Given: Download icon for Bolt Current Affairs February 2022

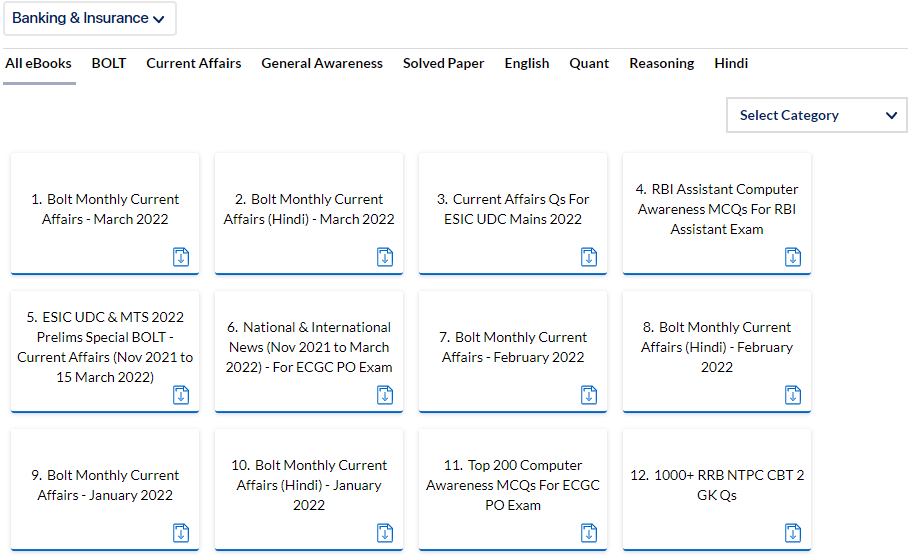Looking at the screenshot, I should click(x=589, y=395).
